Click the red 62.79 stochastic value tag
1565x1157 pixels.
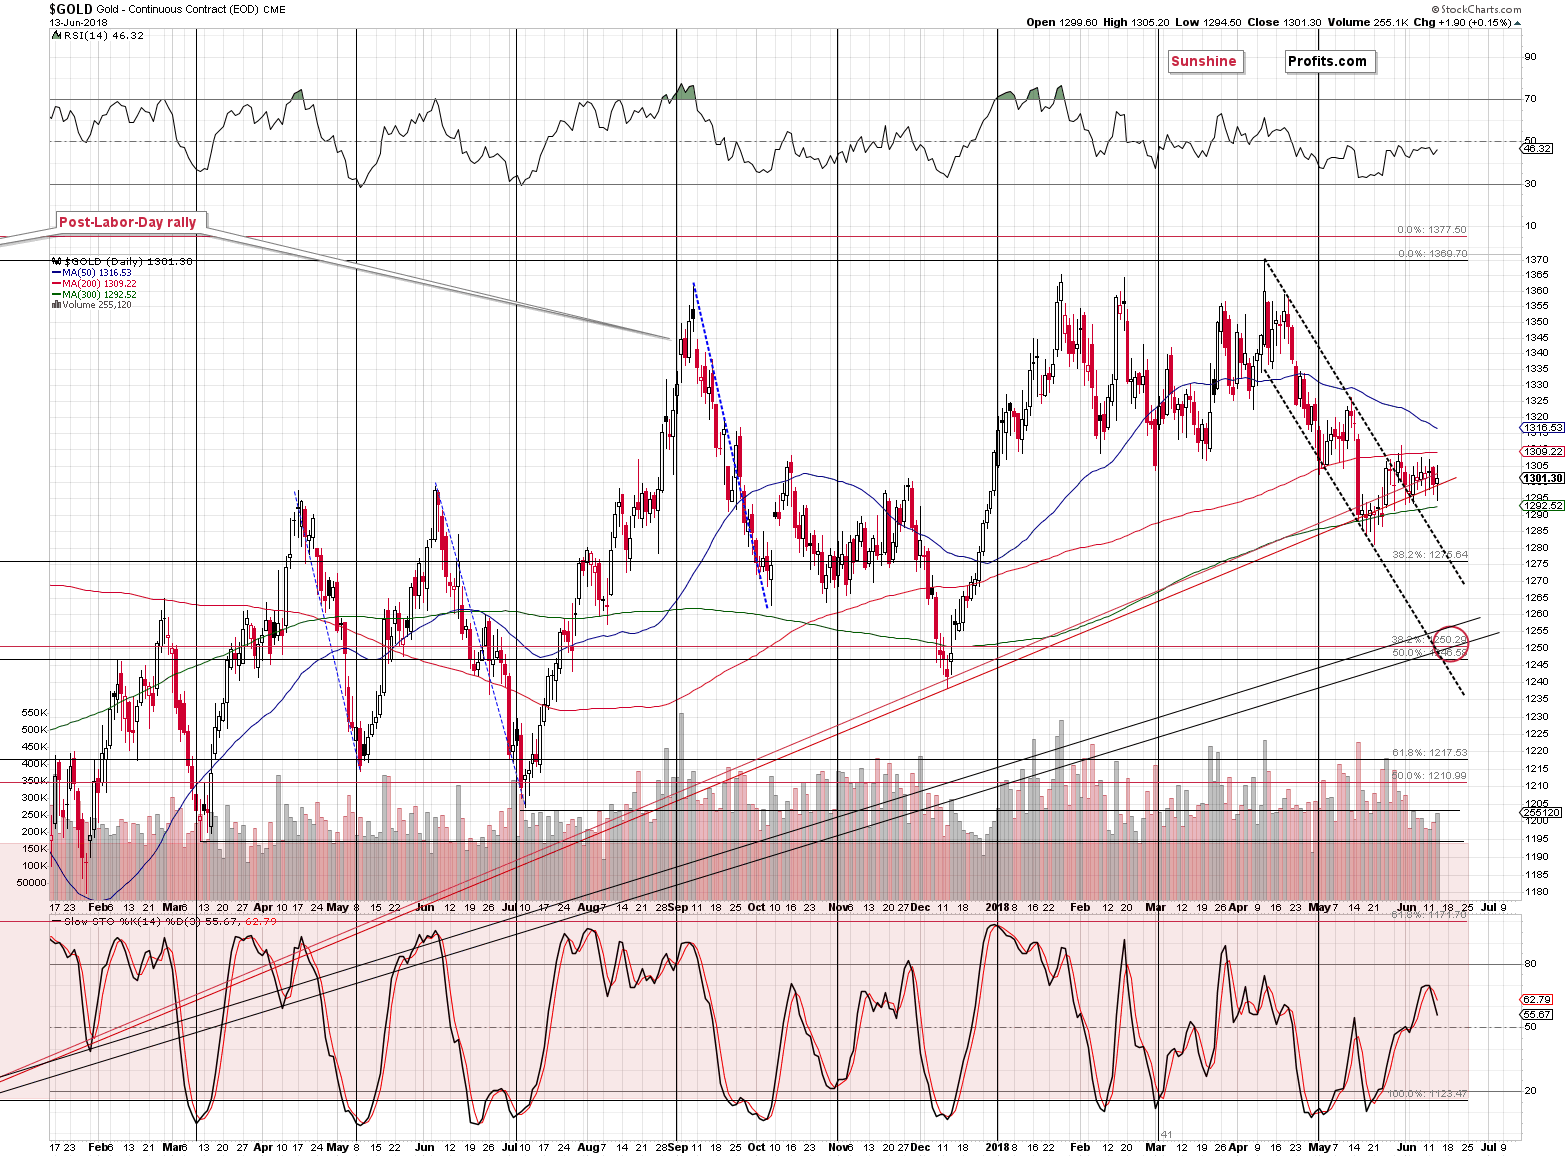pyautogui.click(x=1537, y=999)
